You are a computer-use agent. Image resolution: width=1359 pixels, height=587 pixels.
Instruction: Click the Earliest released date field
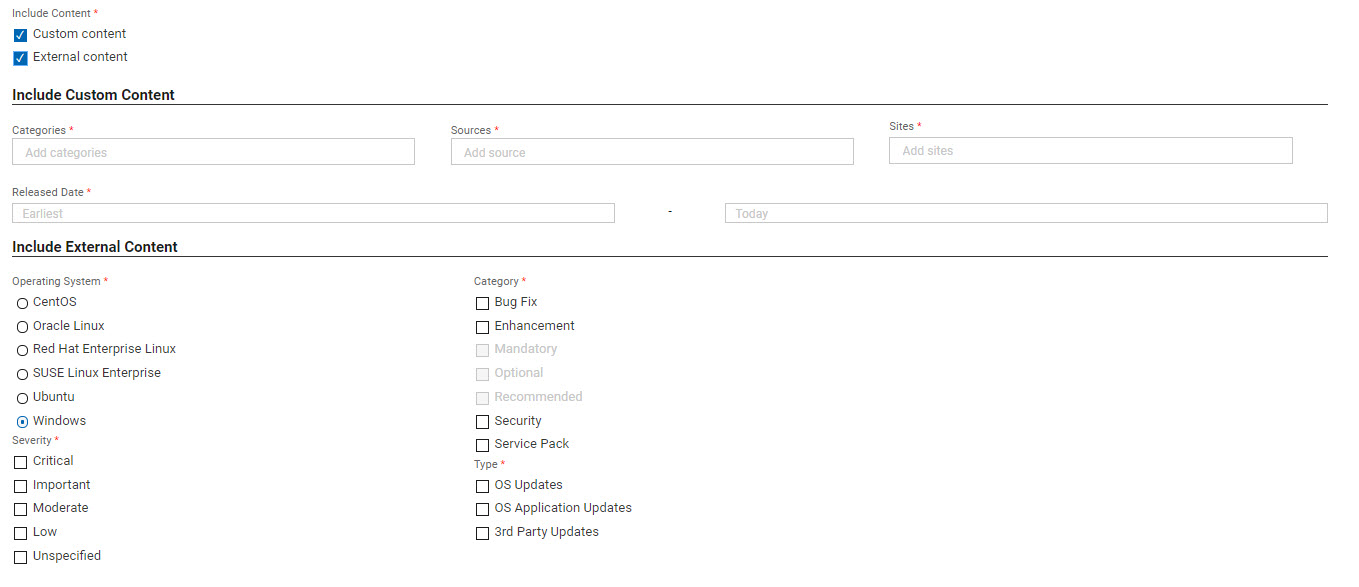click(313, 213)
